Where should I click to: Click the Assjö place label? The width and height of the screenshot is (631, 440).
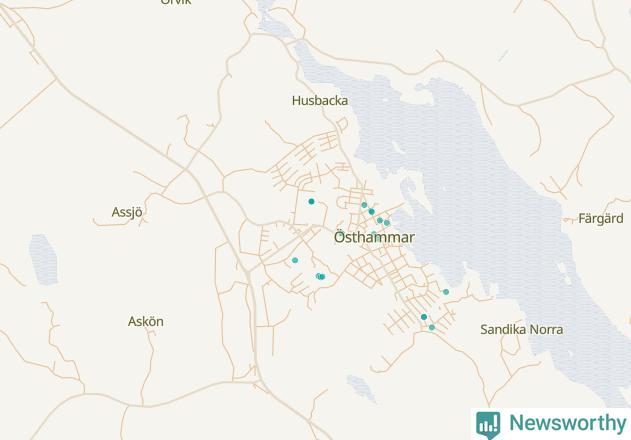pyautogui.click(x=127, y=212)
